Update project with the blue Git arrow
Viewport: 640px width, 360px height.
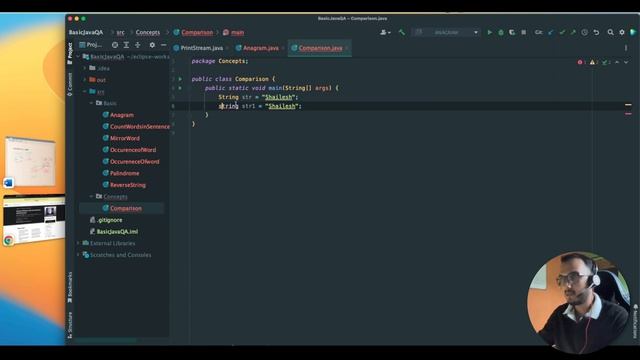point(551,32)
